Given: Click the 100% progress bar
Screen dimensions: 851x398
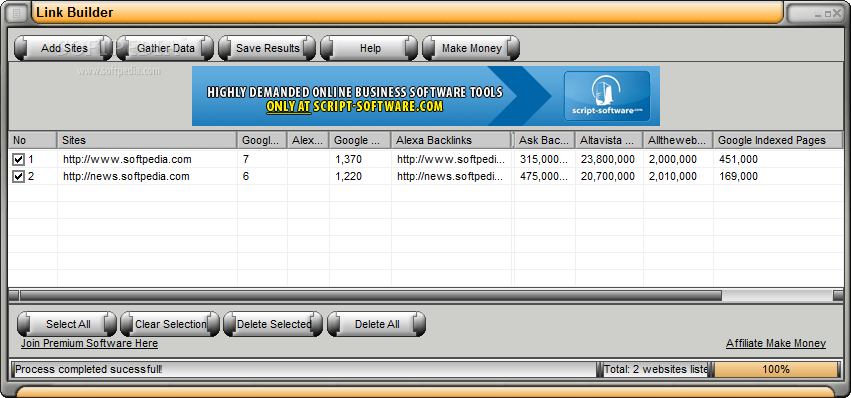Looking at the screenshot, I should [776, 370].
